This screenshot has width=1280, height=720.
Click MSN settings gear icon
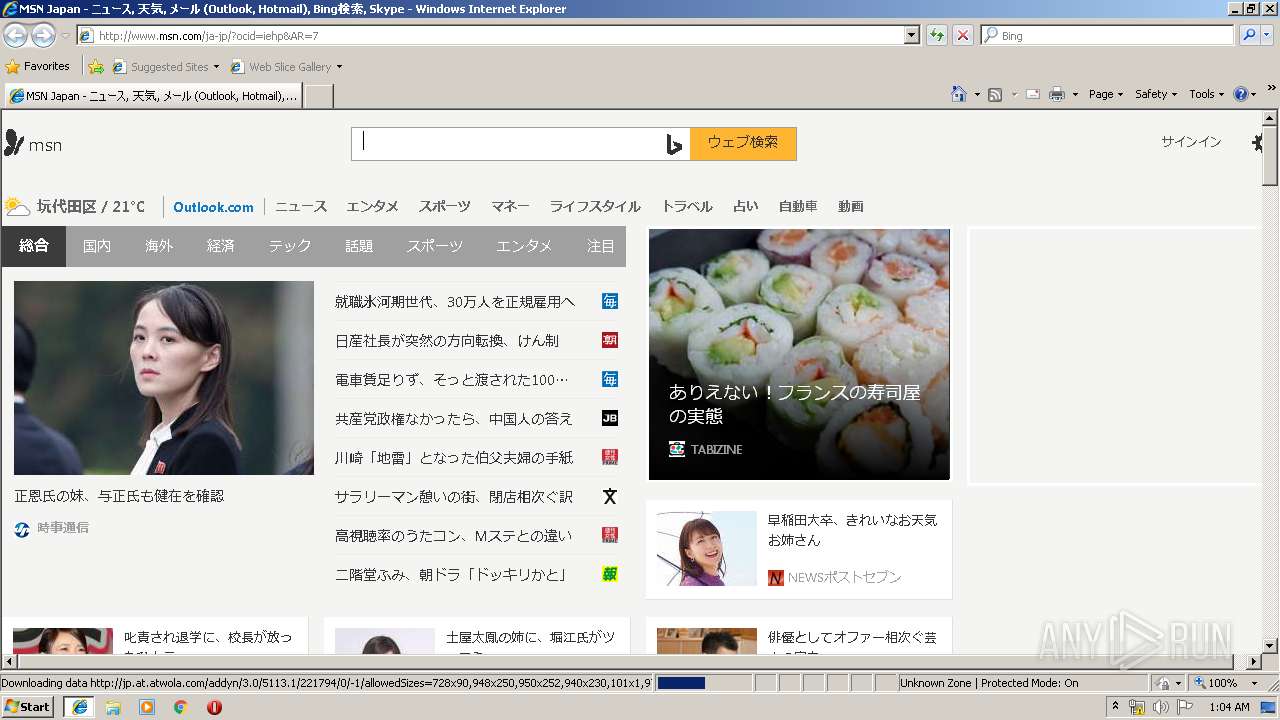coord(1257,143)
